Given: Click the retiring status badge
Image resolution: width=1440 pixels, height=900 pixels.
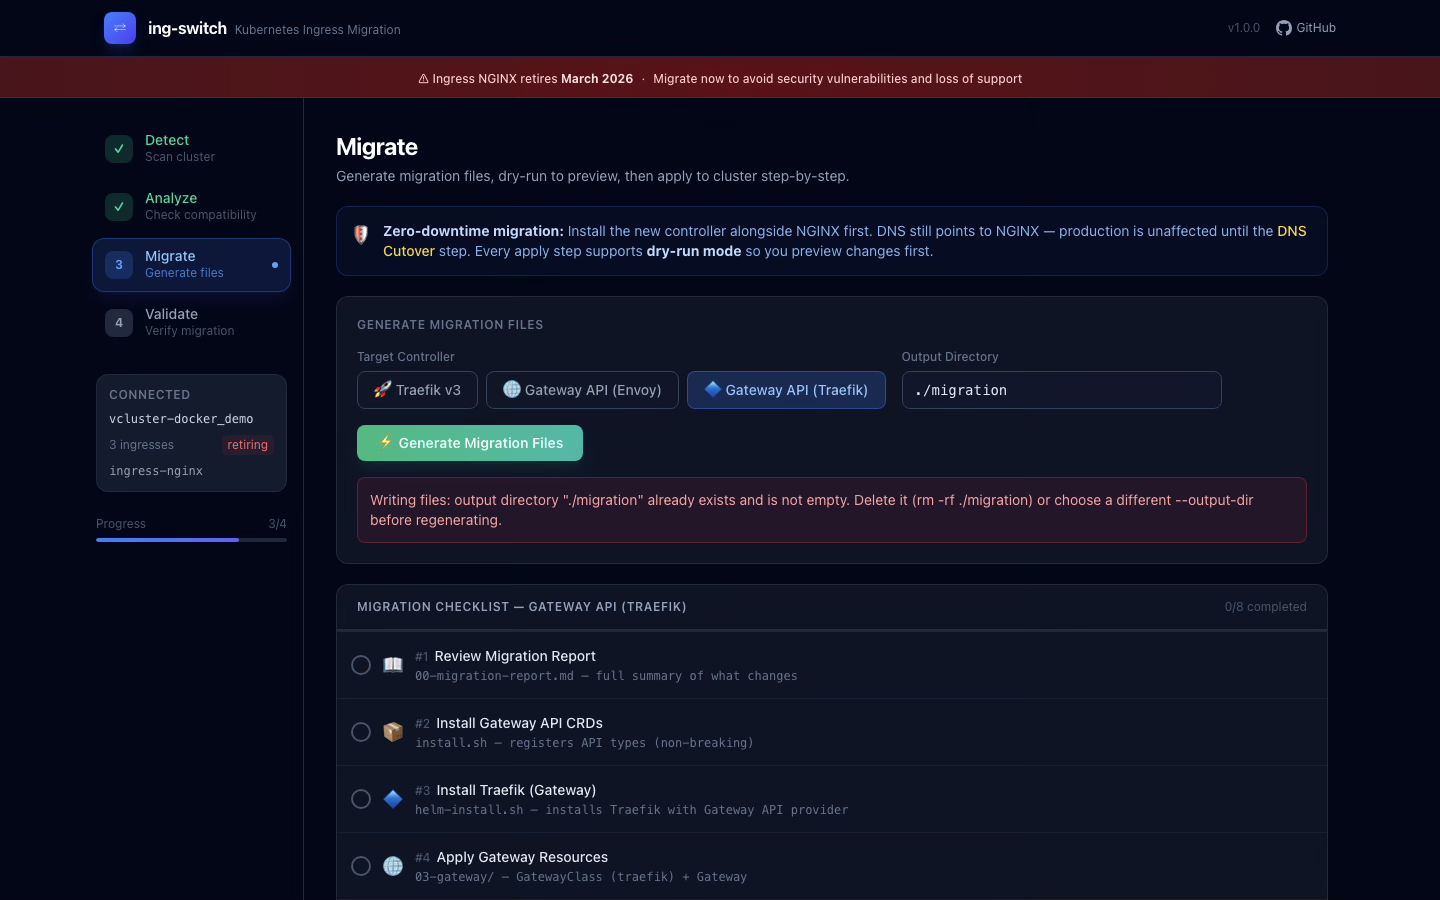Looking at the screenshot, I should click(x=247, y=445).
